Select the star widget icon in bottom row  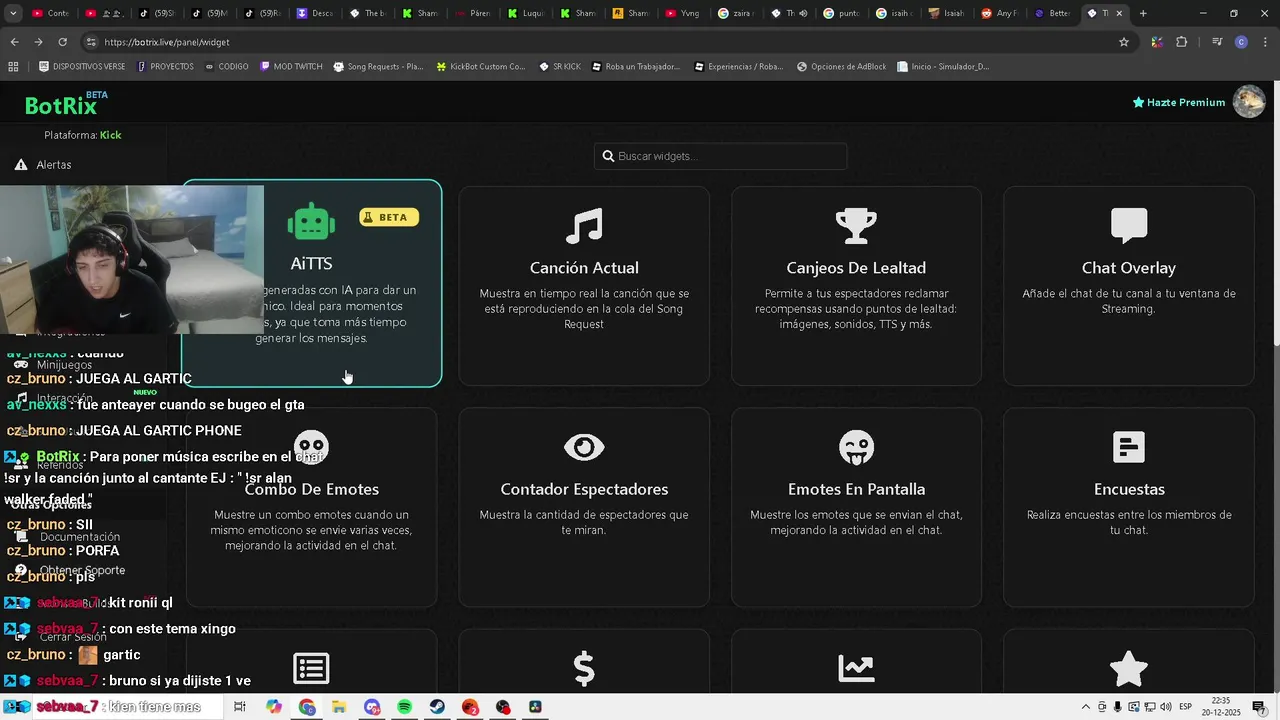[1129, 668]
